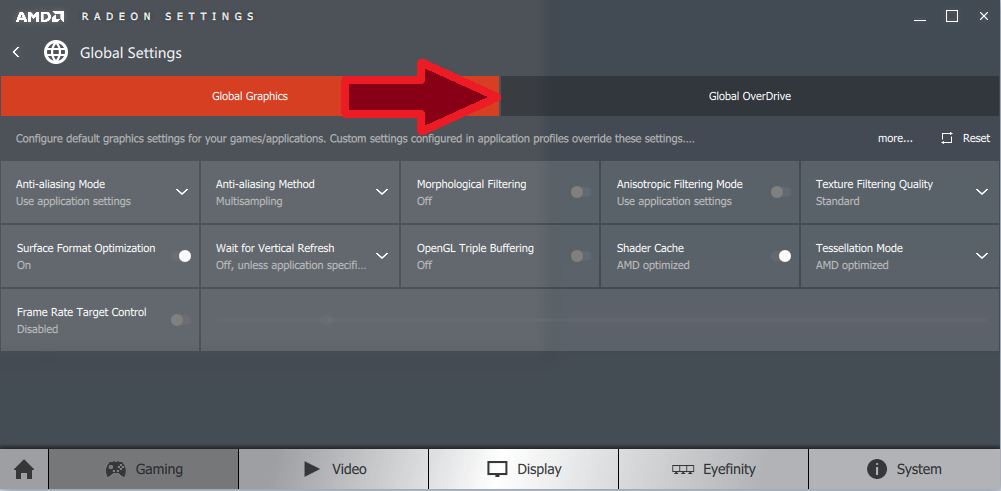Image resolution: width=1001 pixels, height=491 pixels.
Task: Open the Tessellation Mode dropdown
Action: (x=981, y=256)
